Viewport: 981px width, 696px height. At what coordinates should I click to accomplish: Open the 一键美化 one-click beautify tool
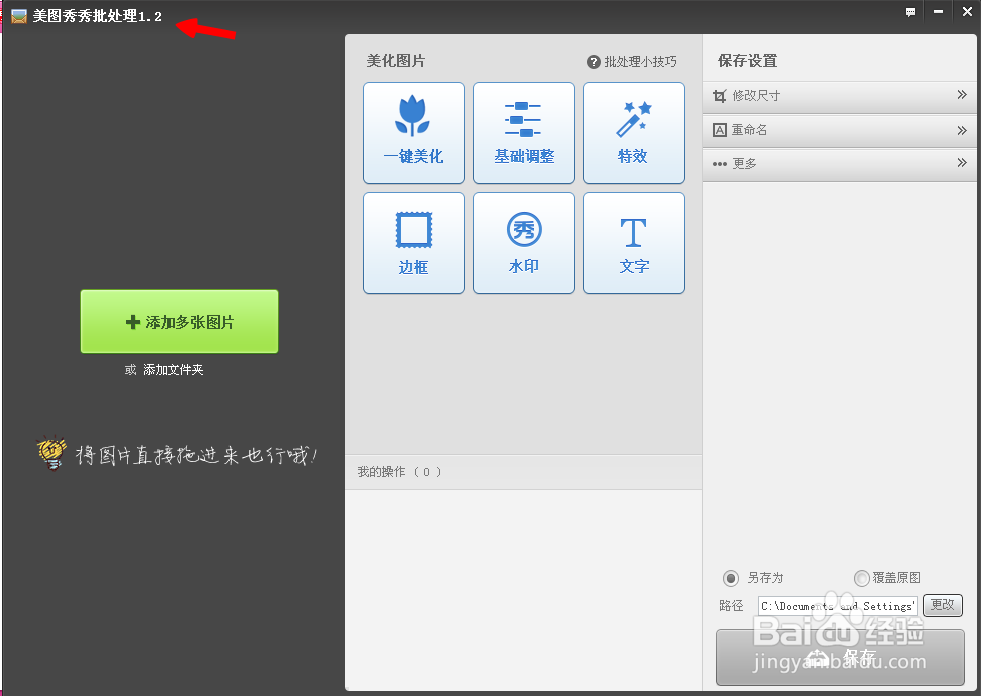[414, 133]
